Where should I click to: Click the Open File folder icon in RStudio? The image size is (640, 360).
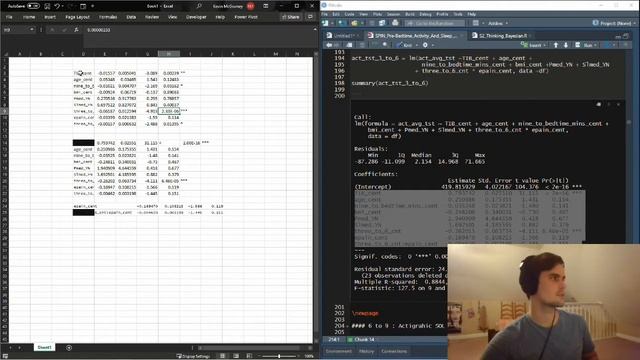354,23
